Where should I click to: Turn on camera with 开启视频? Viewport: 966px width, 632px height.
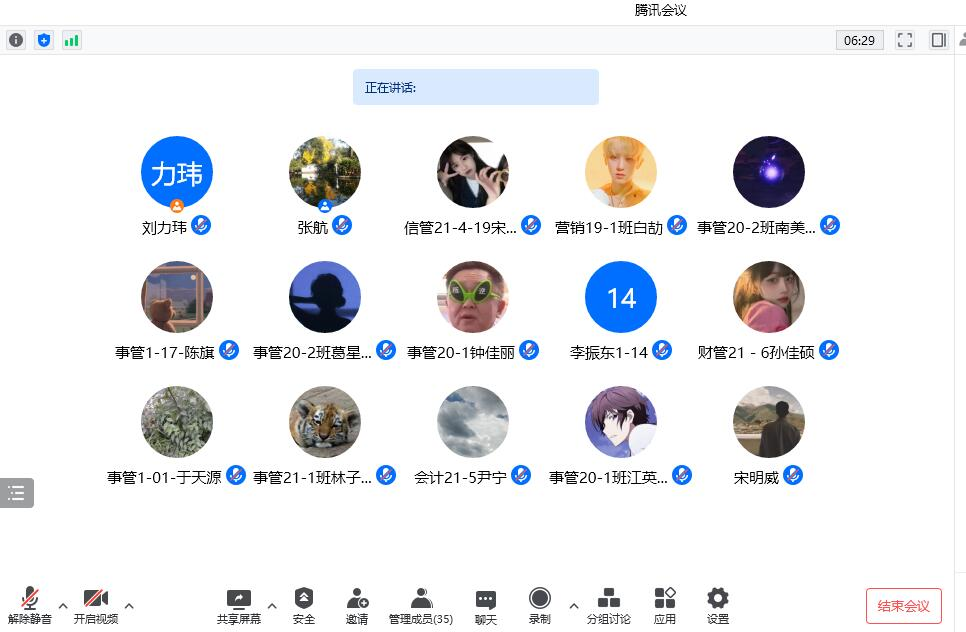tap(96, 606)
